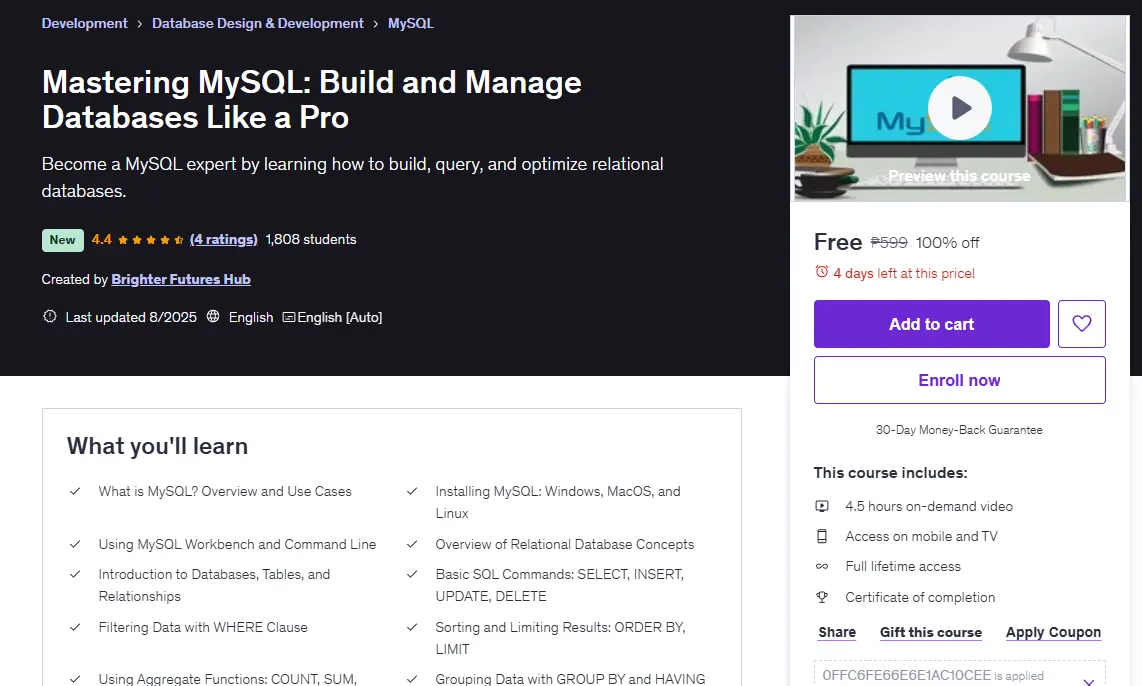Click 'Certificate of completion' text

tap(920, 597)
